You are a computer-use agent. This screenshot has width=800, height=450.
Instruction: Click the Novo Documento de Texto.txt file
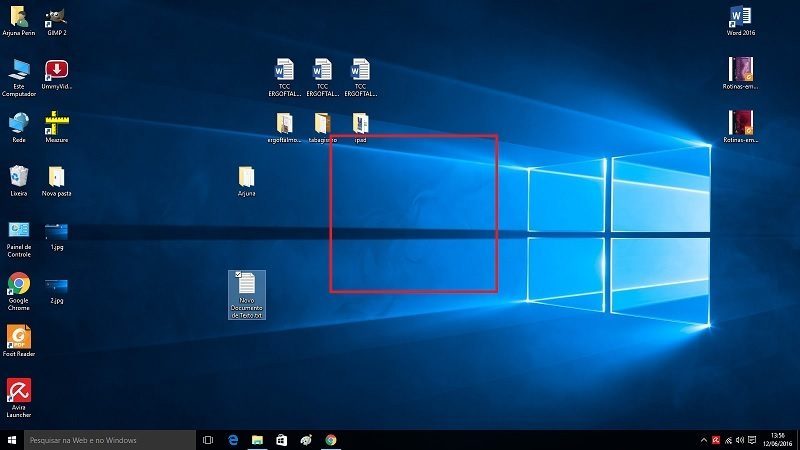coord(246,295)
